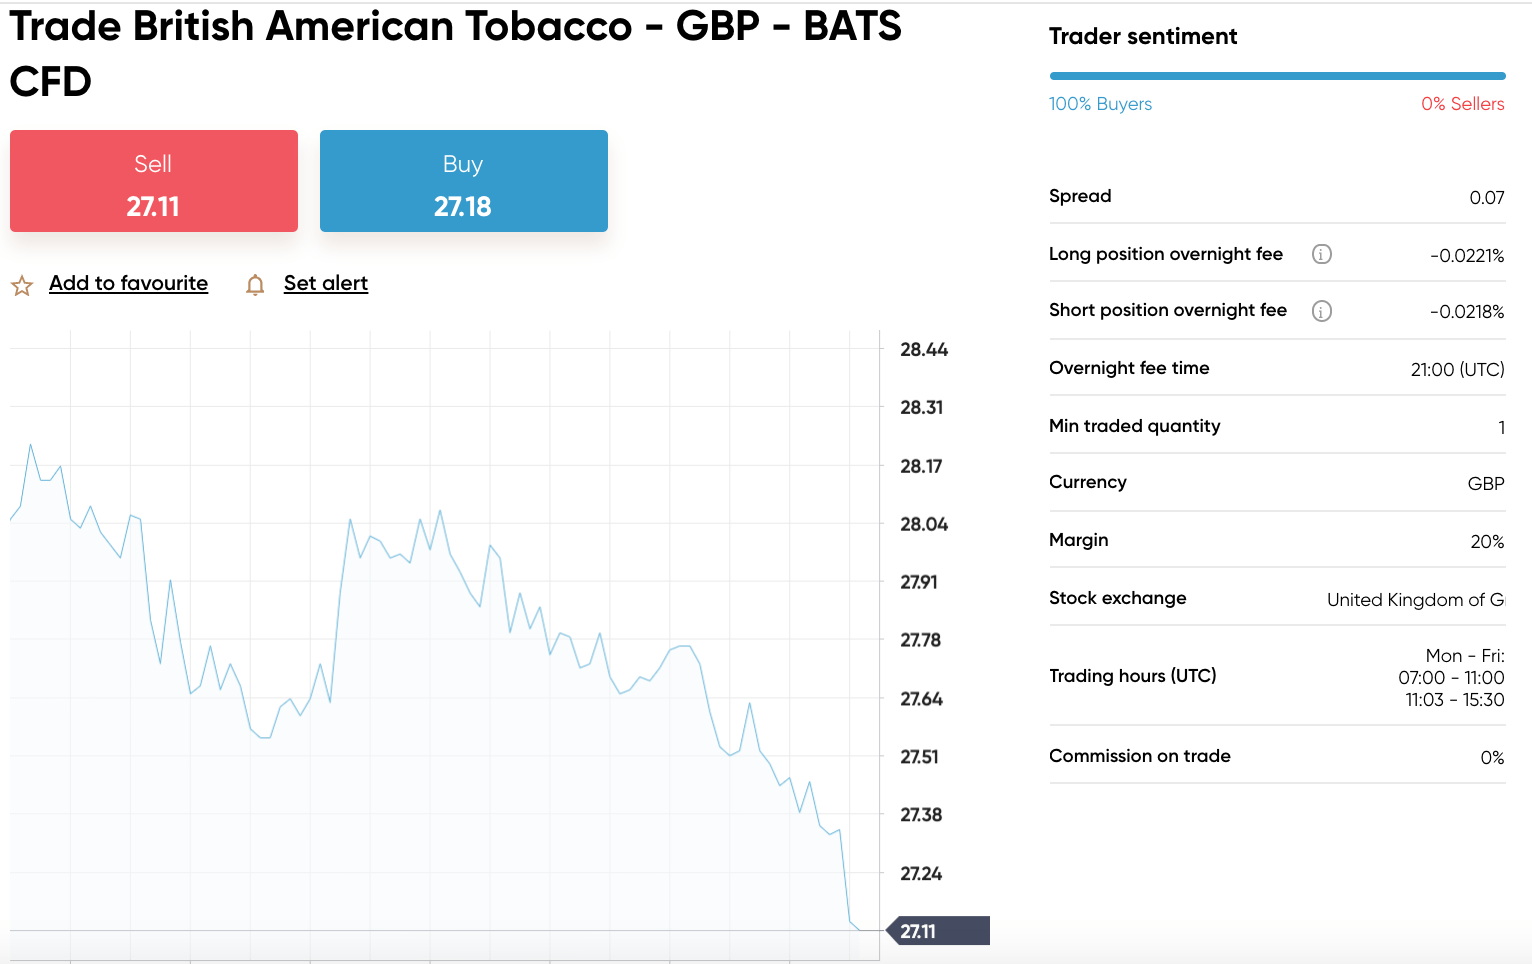Click the bell alert icon
This screenshot has width=1532, height=964.
coord(255,286)
